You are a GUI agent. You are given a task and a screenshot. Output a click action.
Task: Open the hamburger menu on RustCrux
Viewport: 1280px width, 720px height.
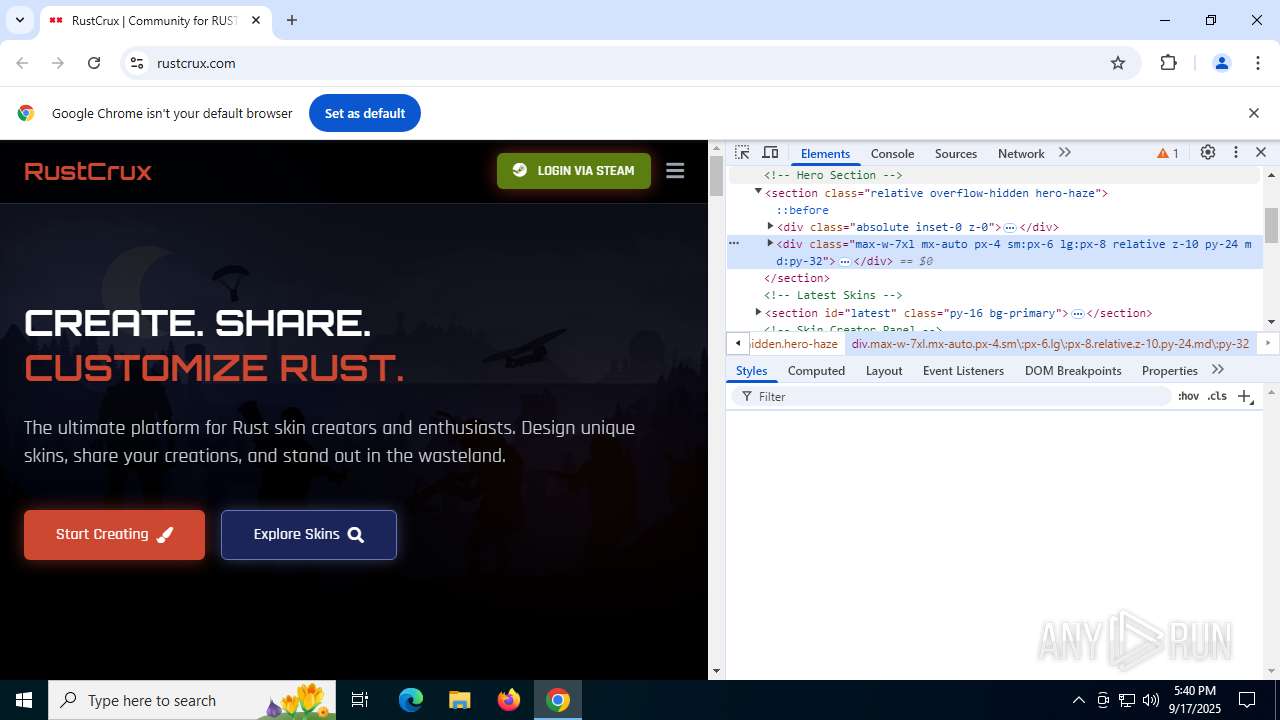[675, 171]
